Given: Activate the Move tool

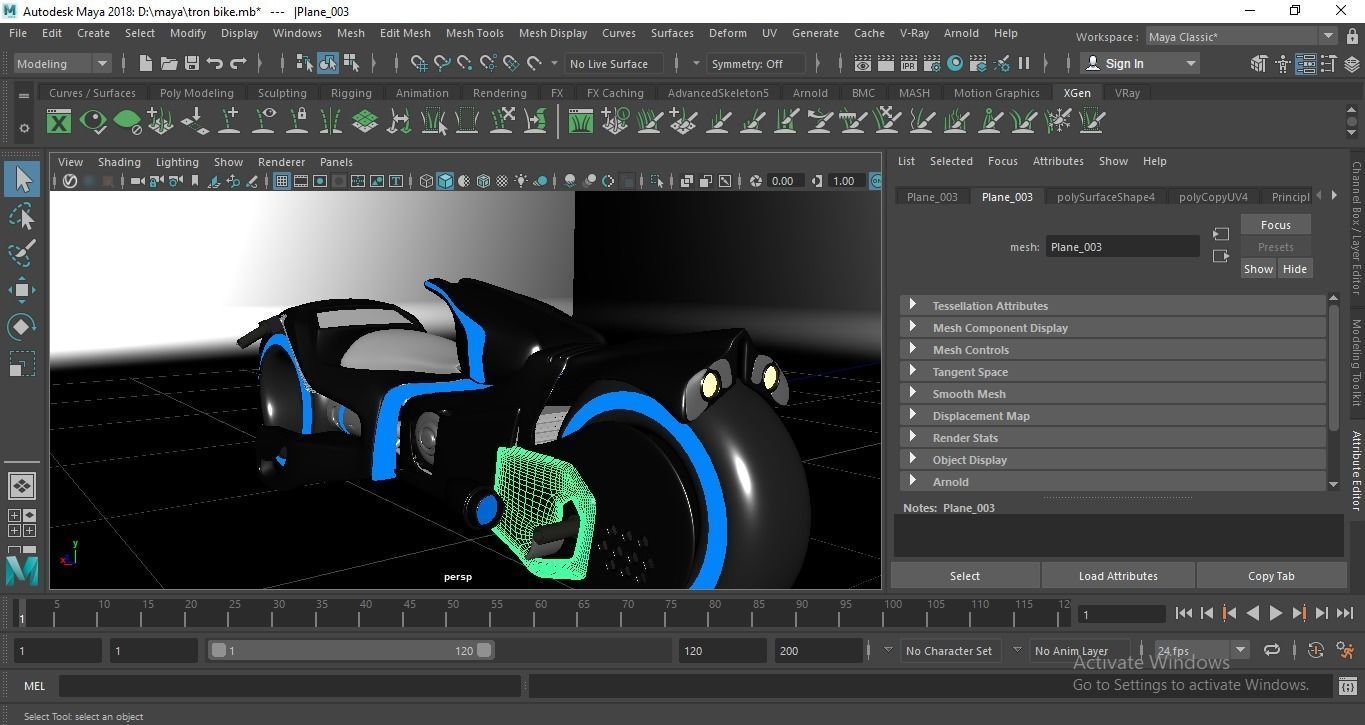Looking at the screenshot, I should tap(22, 290).
